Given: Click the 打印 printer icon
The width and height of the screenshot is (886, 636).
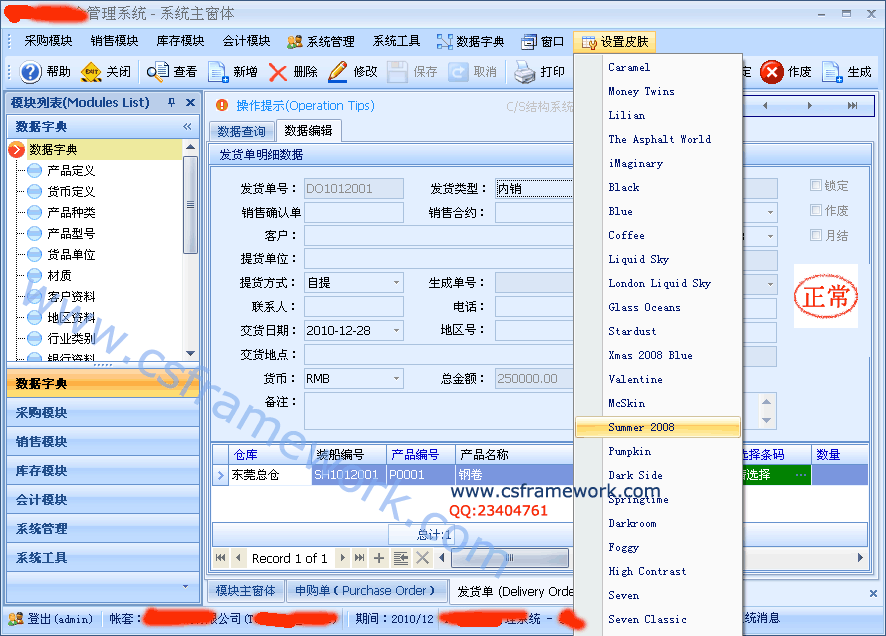Looking at the screenshot, I should (525, 72).
